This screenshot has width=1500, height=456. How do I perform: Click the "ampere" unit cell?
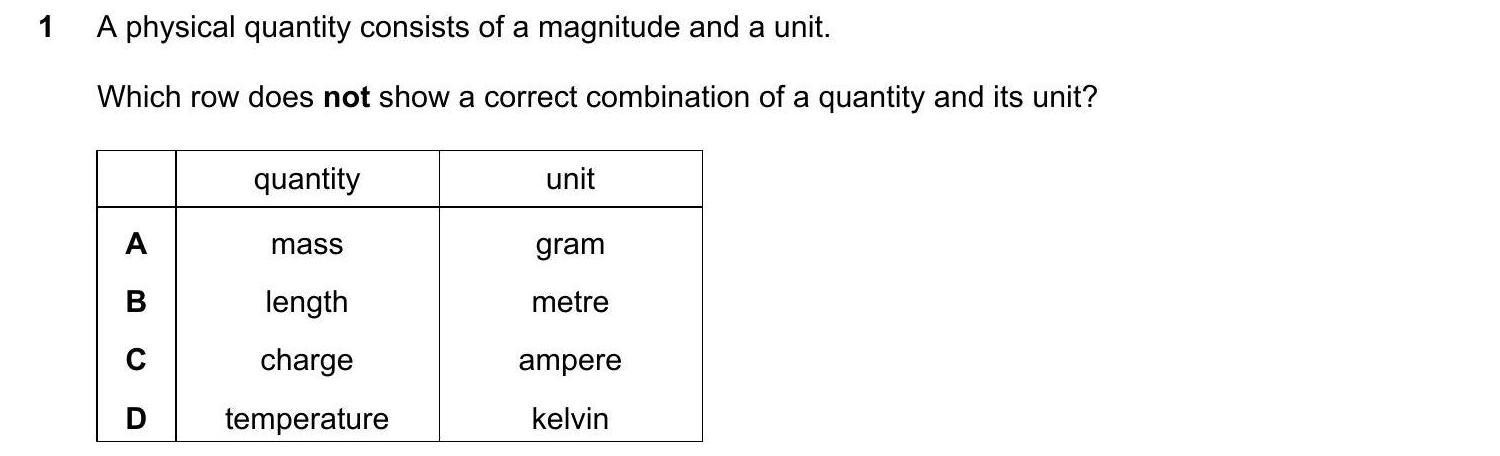[x=570, y=360]
